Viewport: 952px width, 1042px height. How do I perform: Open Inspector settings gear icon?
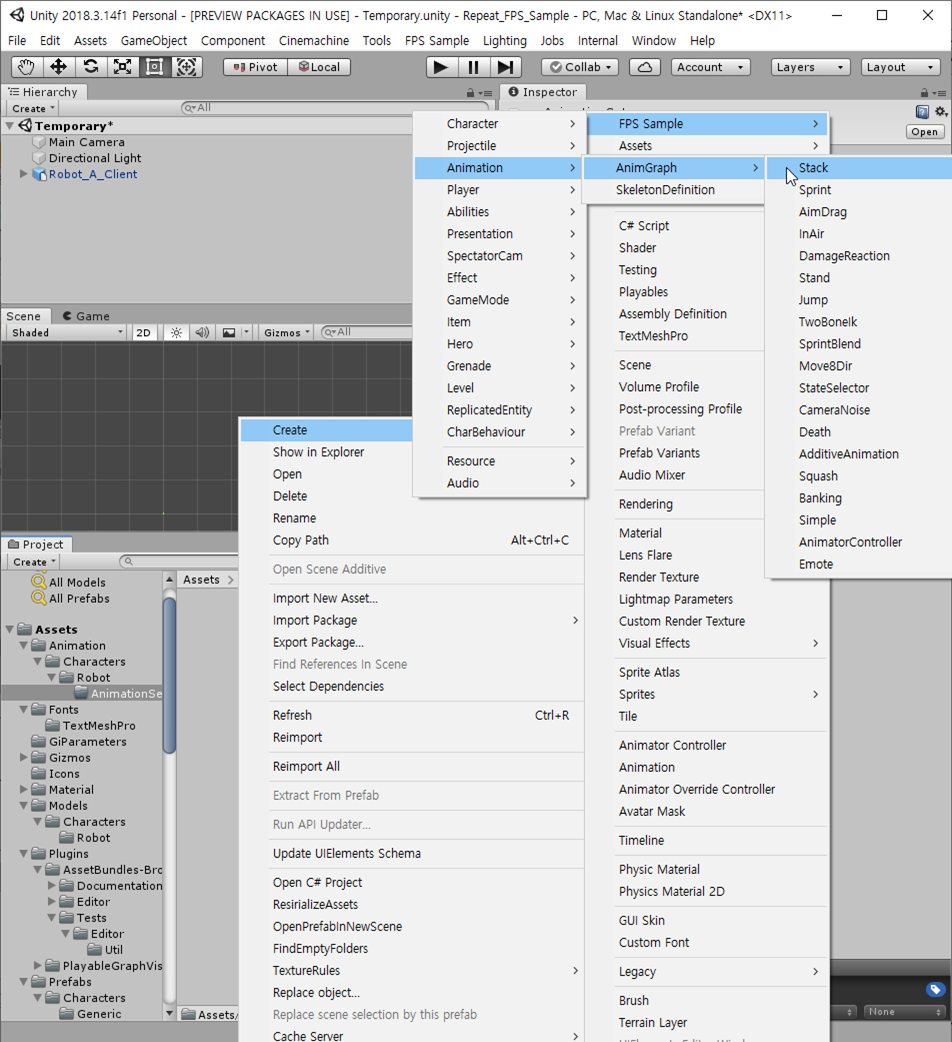[941, 112]
